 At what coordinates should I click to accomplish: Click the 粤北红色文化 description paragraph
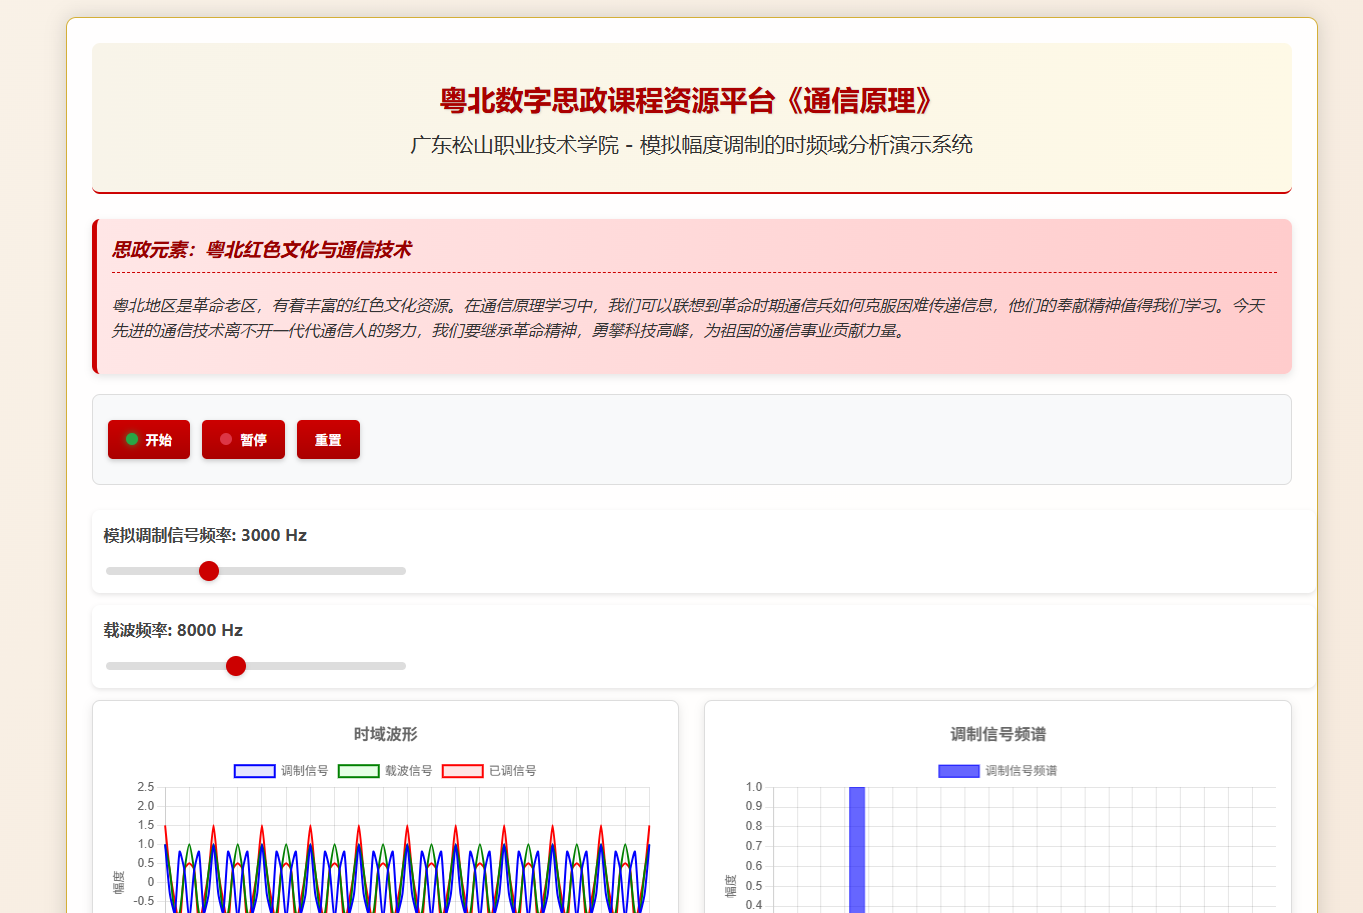(688, 318)
